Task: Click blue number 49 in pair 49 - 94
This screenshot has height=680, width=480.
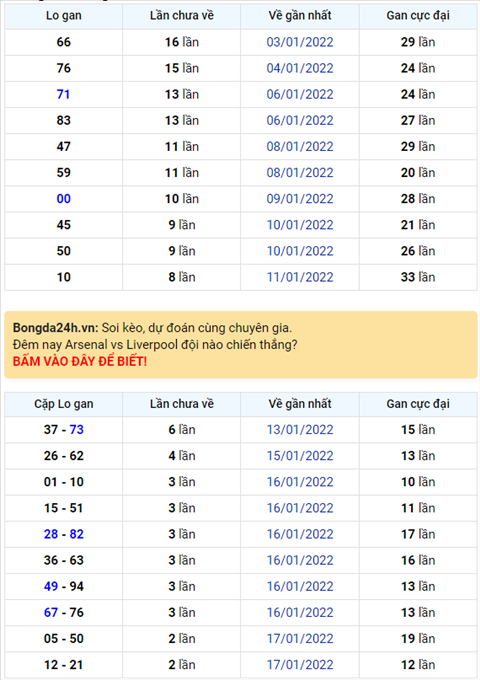Action: (51, 586)
